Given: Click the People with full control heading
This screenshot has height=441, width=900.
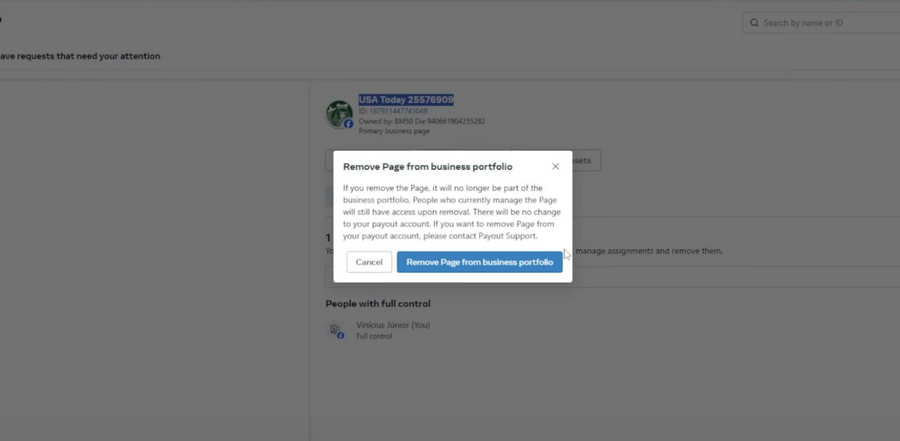Looking at the screenshot, I should pos(378,303).
